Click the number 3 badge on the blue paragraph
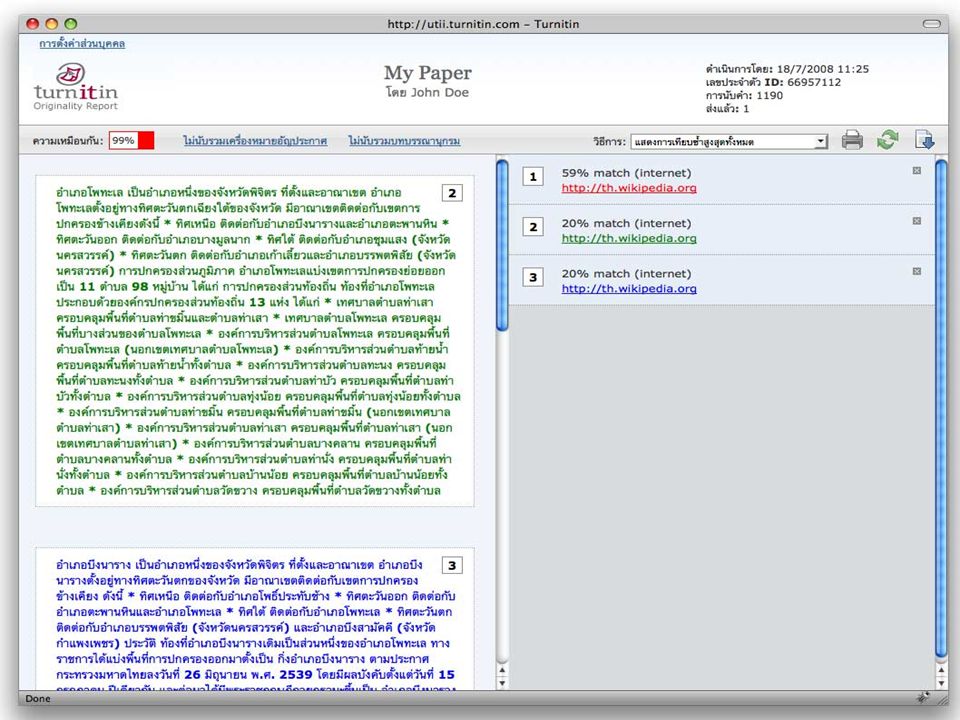The width and height of the screenshot is (960, 720). click(x=452, y=565)
